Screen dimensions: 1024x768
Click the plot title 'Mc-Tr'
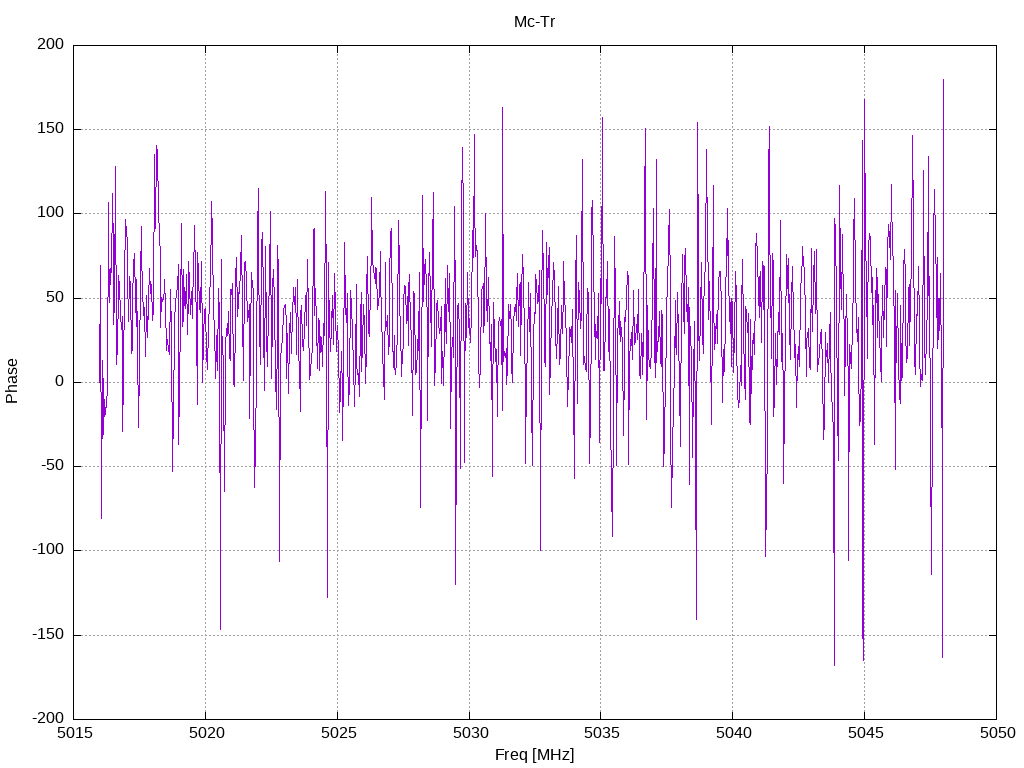(x=534, y=22)
